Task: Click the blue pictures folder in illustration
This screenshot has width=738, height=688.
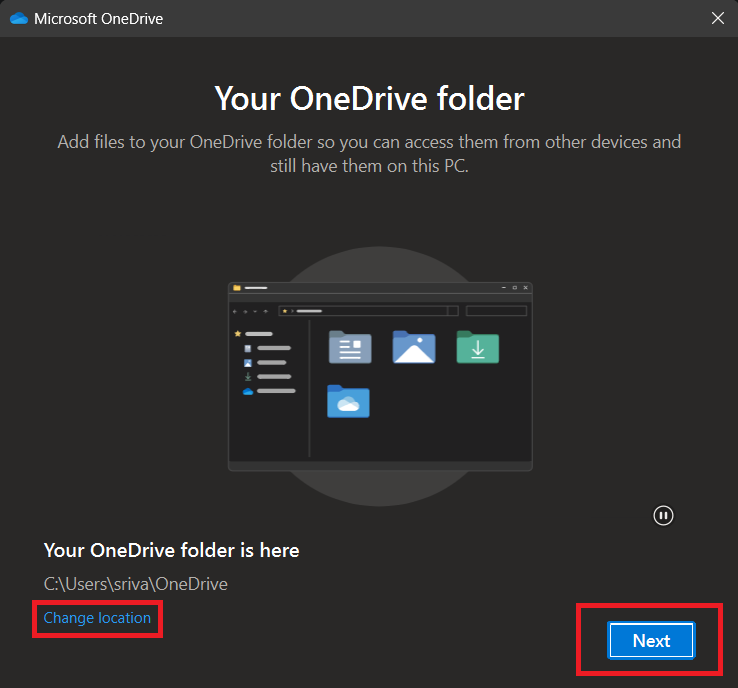Action: [414, 347]
